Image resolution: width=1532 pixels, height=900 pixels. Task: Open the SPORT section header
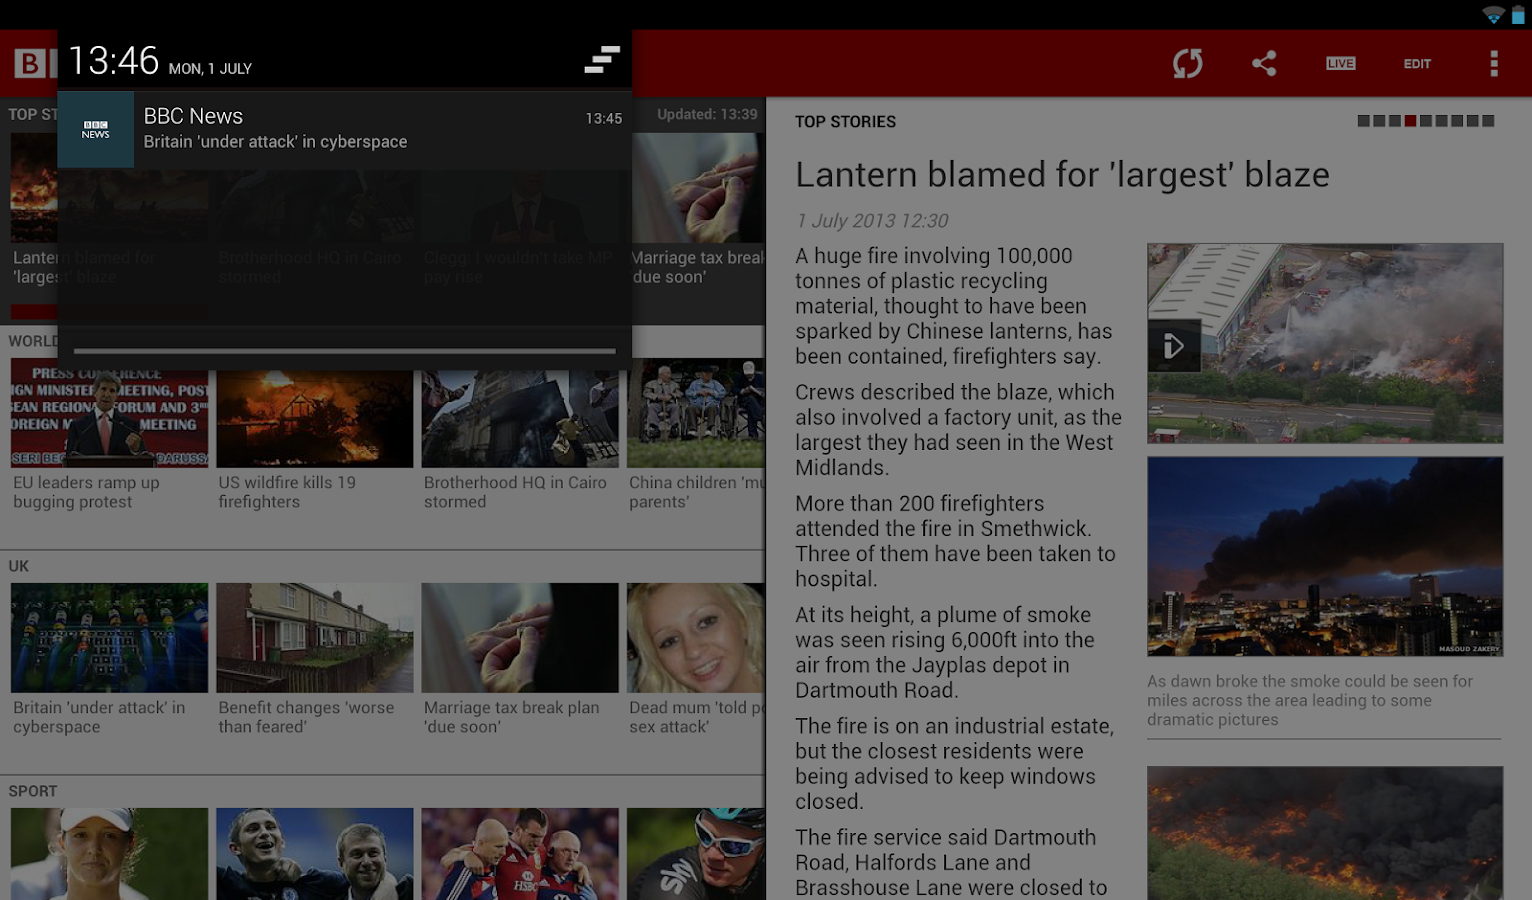pyautogui.click(x=33, y=791)
